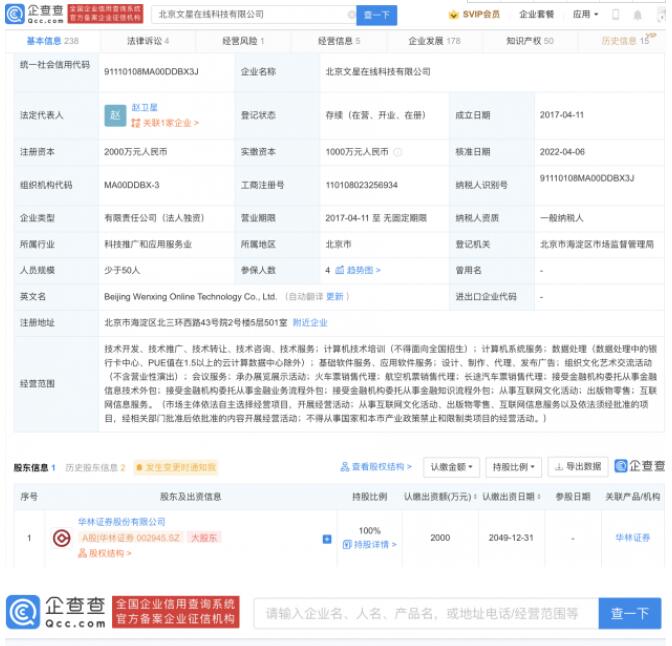Viewport: 672px width, 646px height.
Task: Click the credit code value 91110108MA00DDBX3J
Action: tap(151, 72)
